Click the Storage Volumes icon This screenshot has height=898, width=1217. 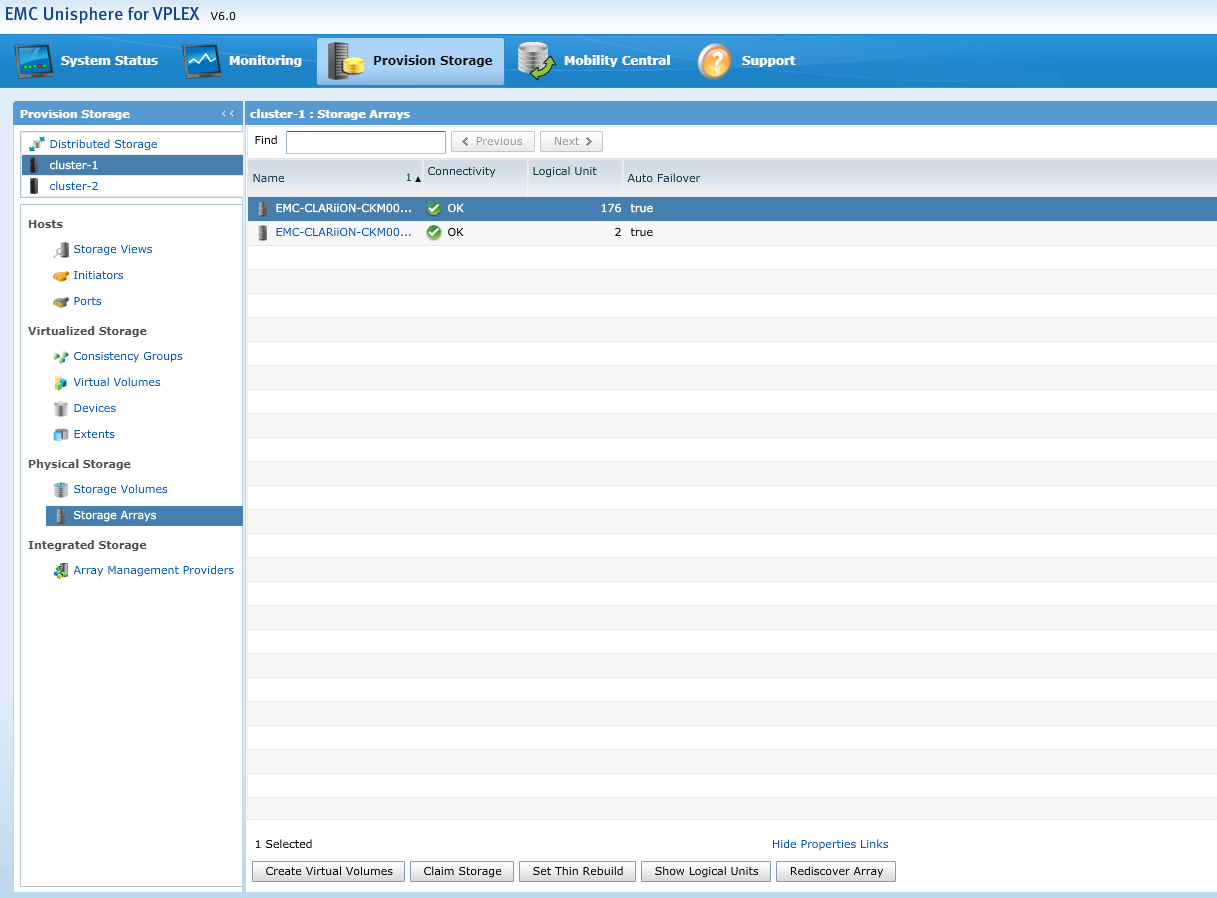tap(61, 490)
